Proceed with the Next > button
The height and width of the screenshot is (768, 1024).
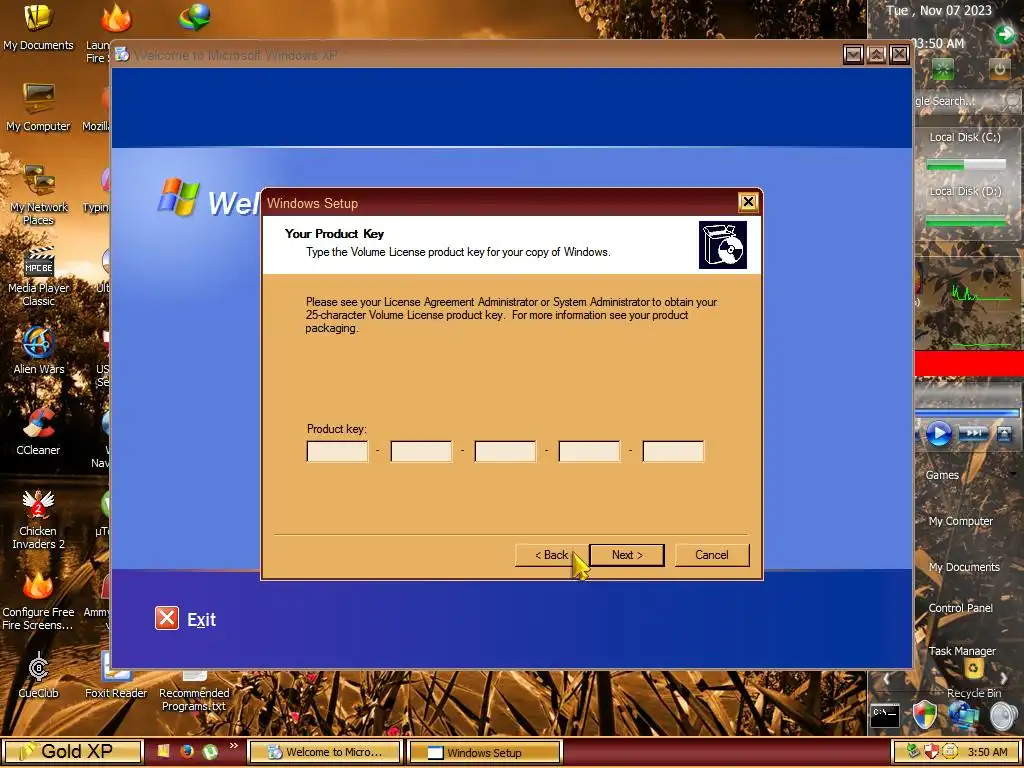627,555
